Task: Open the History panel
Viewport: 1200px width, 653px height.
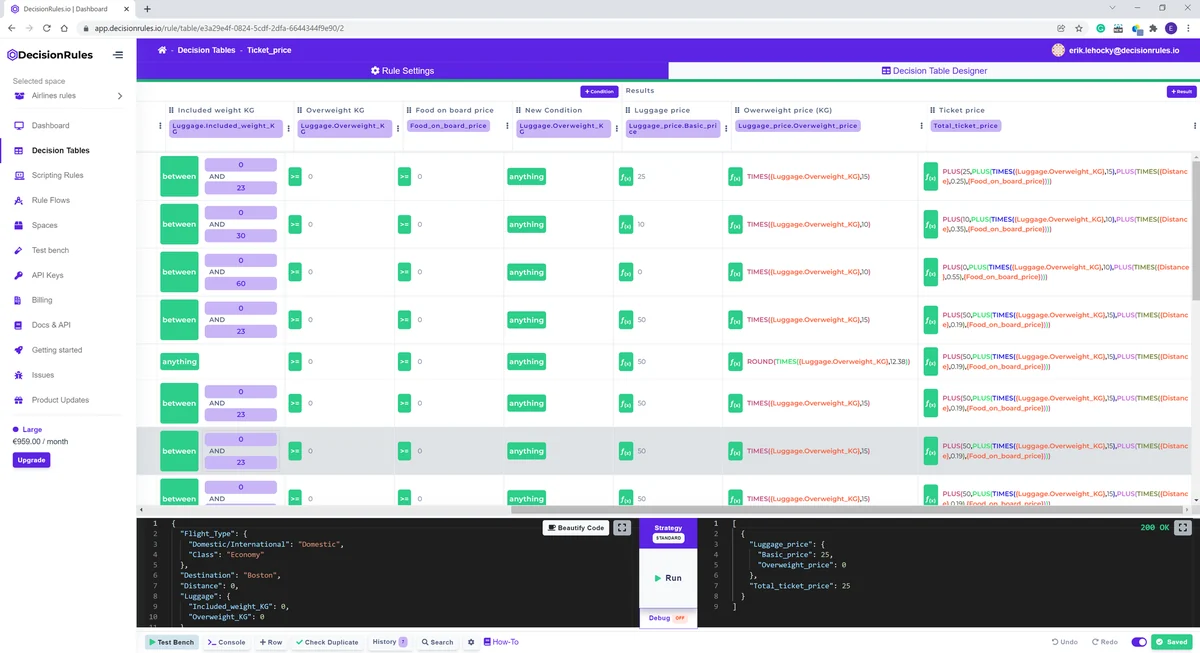Action: click(x=389, y=642)
